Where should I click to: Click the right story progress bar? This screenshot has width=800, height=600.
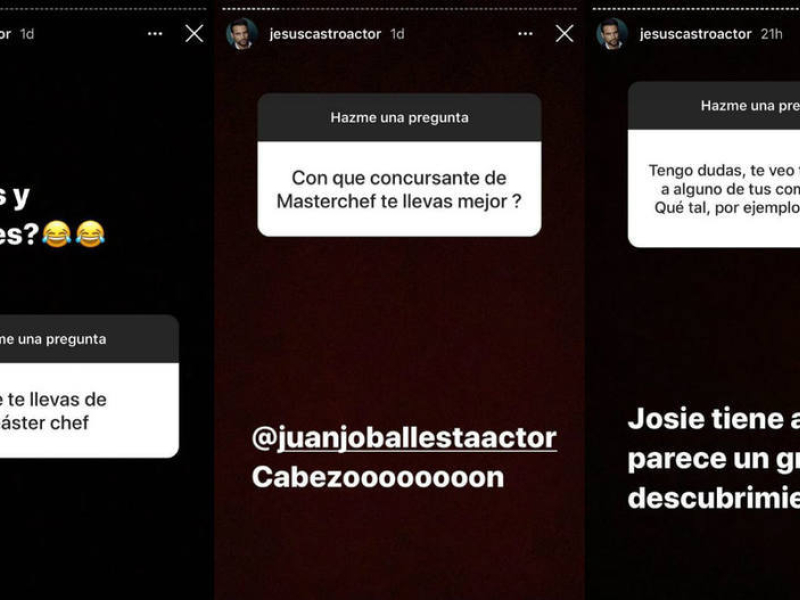coord(696,9)
